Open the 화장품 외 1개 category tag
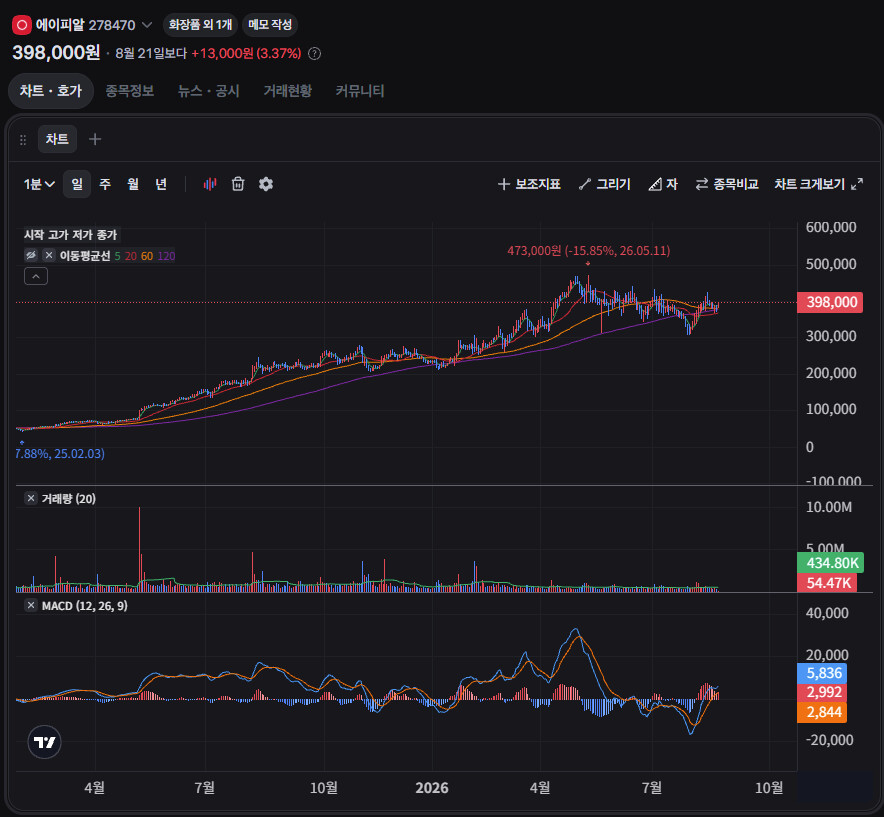The image size is (884, 817). click(200, 25)
